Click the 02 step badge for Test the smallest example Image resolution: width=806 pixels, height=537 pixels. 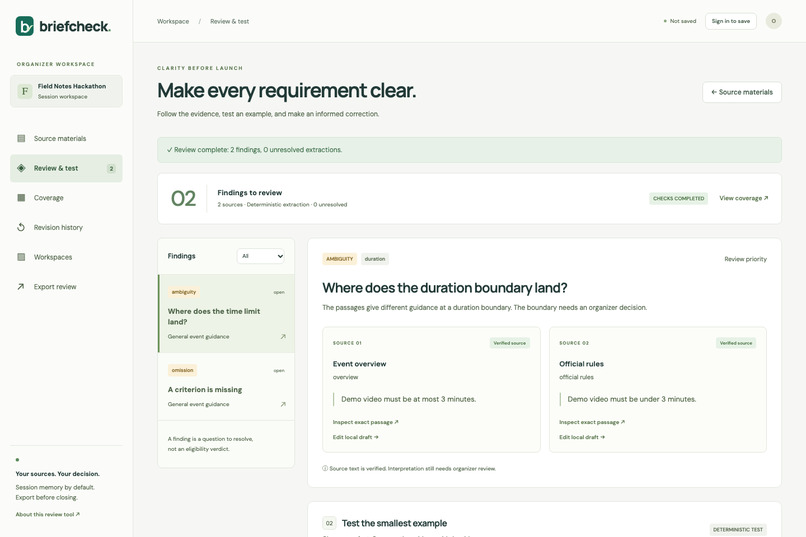pyautogui.click(x=329, y=523)
